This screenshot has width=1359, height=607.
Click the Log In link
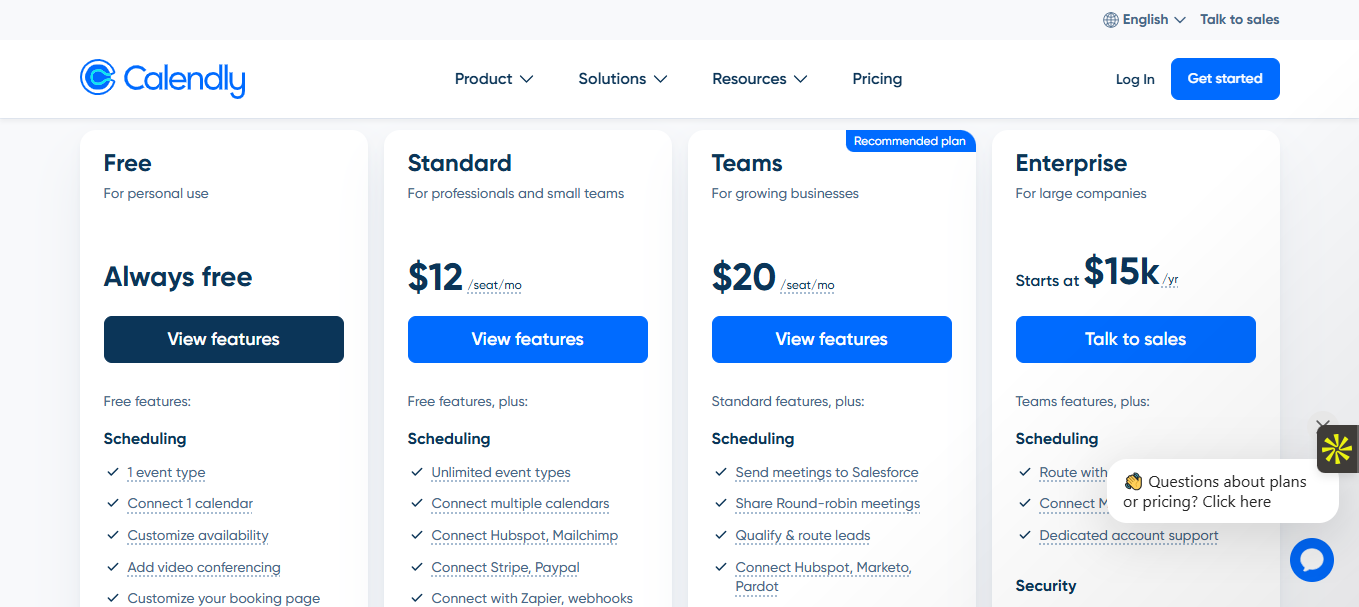pyautogui.click(x=1135, y=79)
